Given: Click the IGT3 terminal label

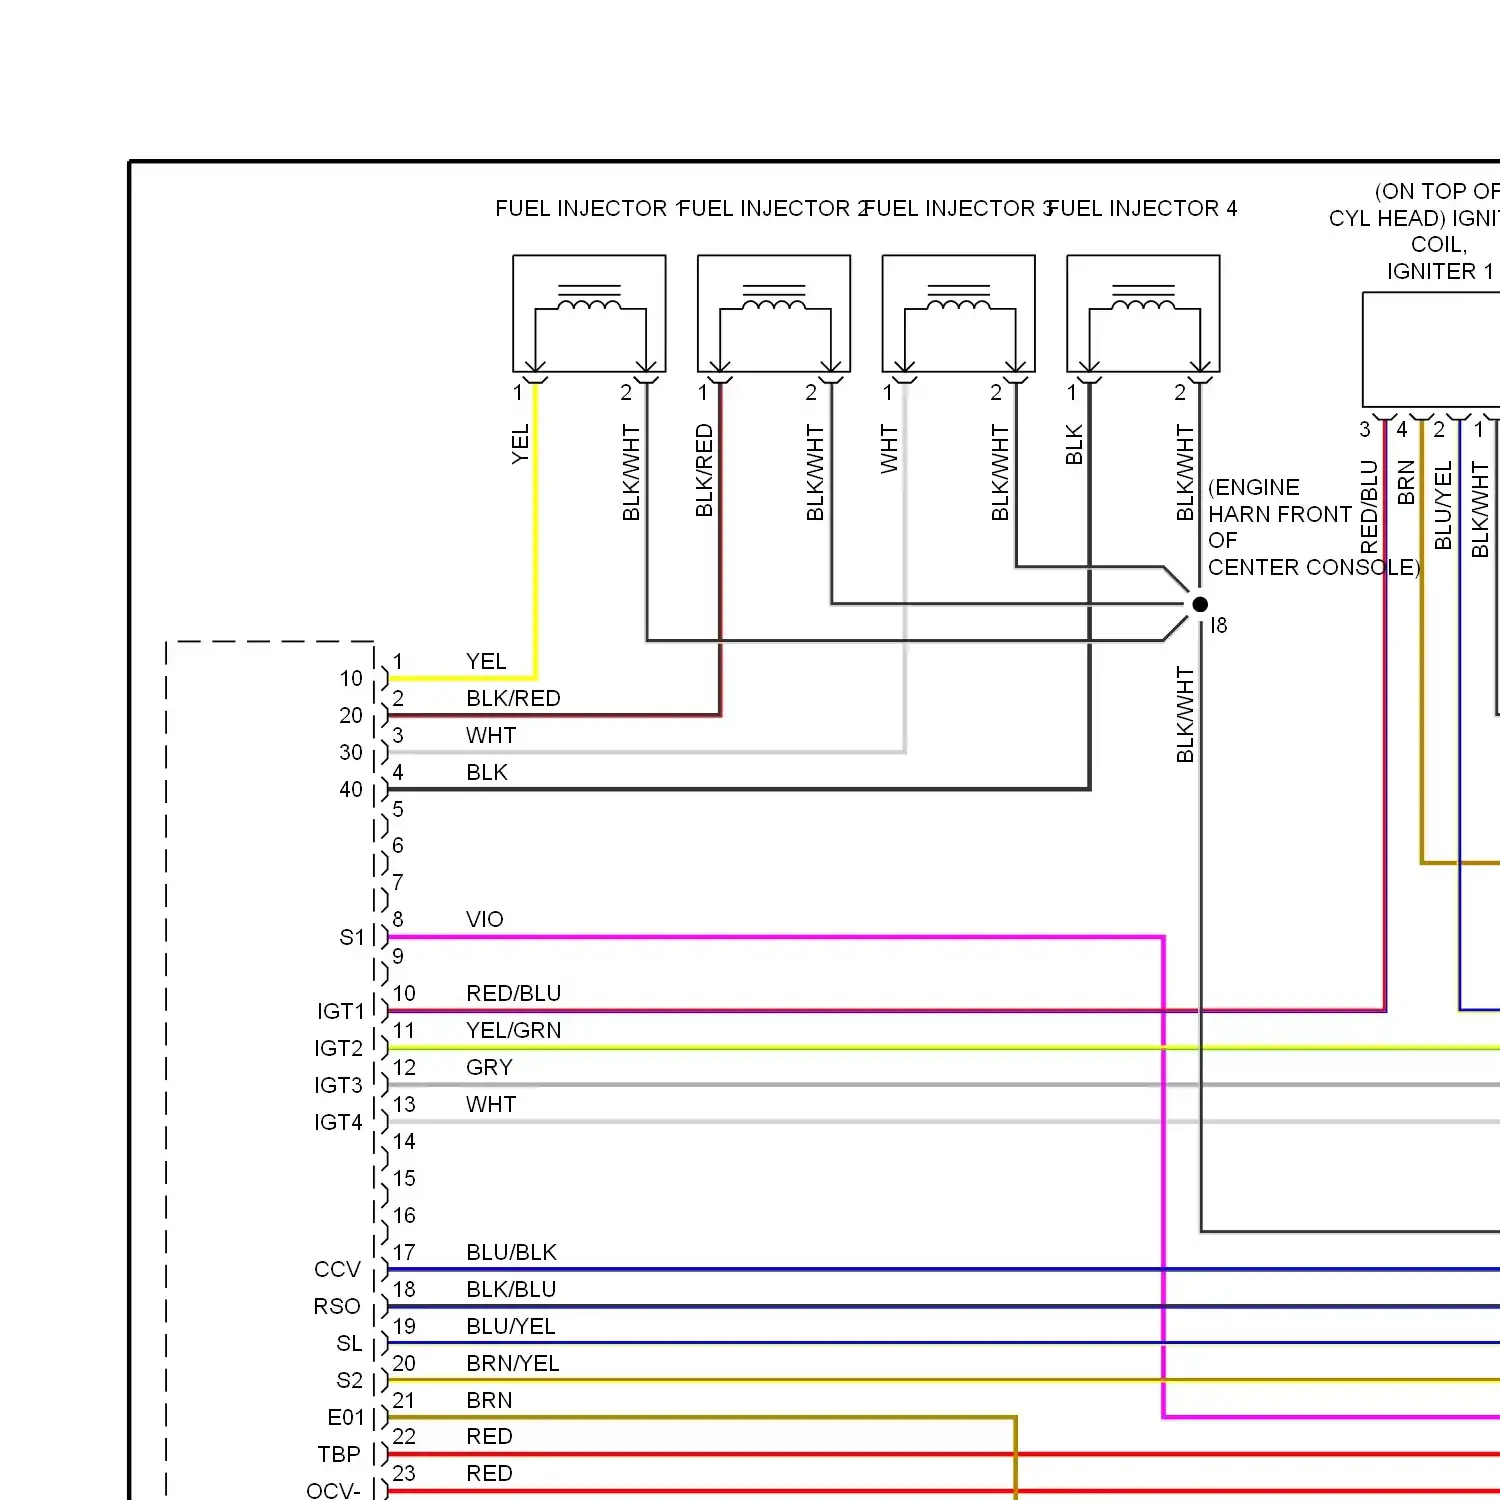Looking at the screenshot, I should coord(339,1085).
